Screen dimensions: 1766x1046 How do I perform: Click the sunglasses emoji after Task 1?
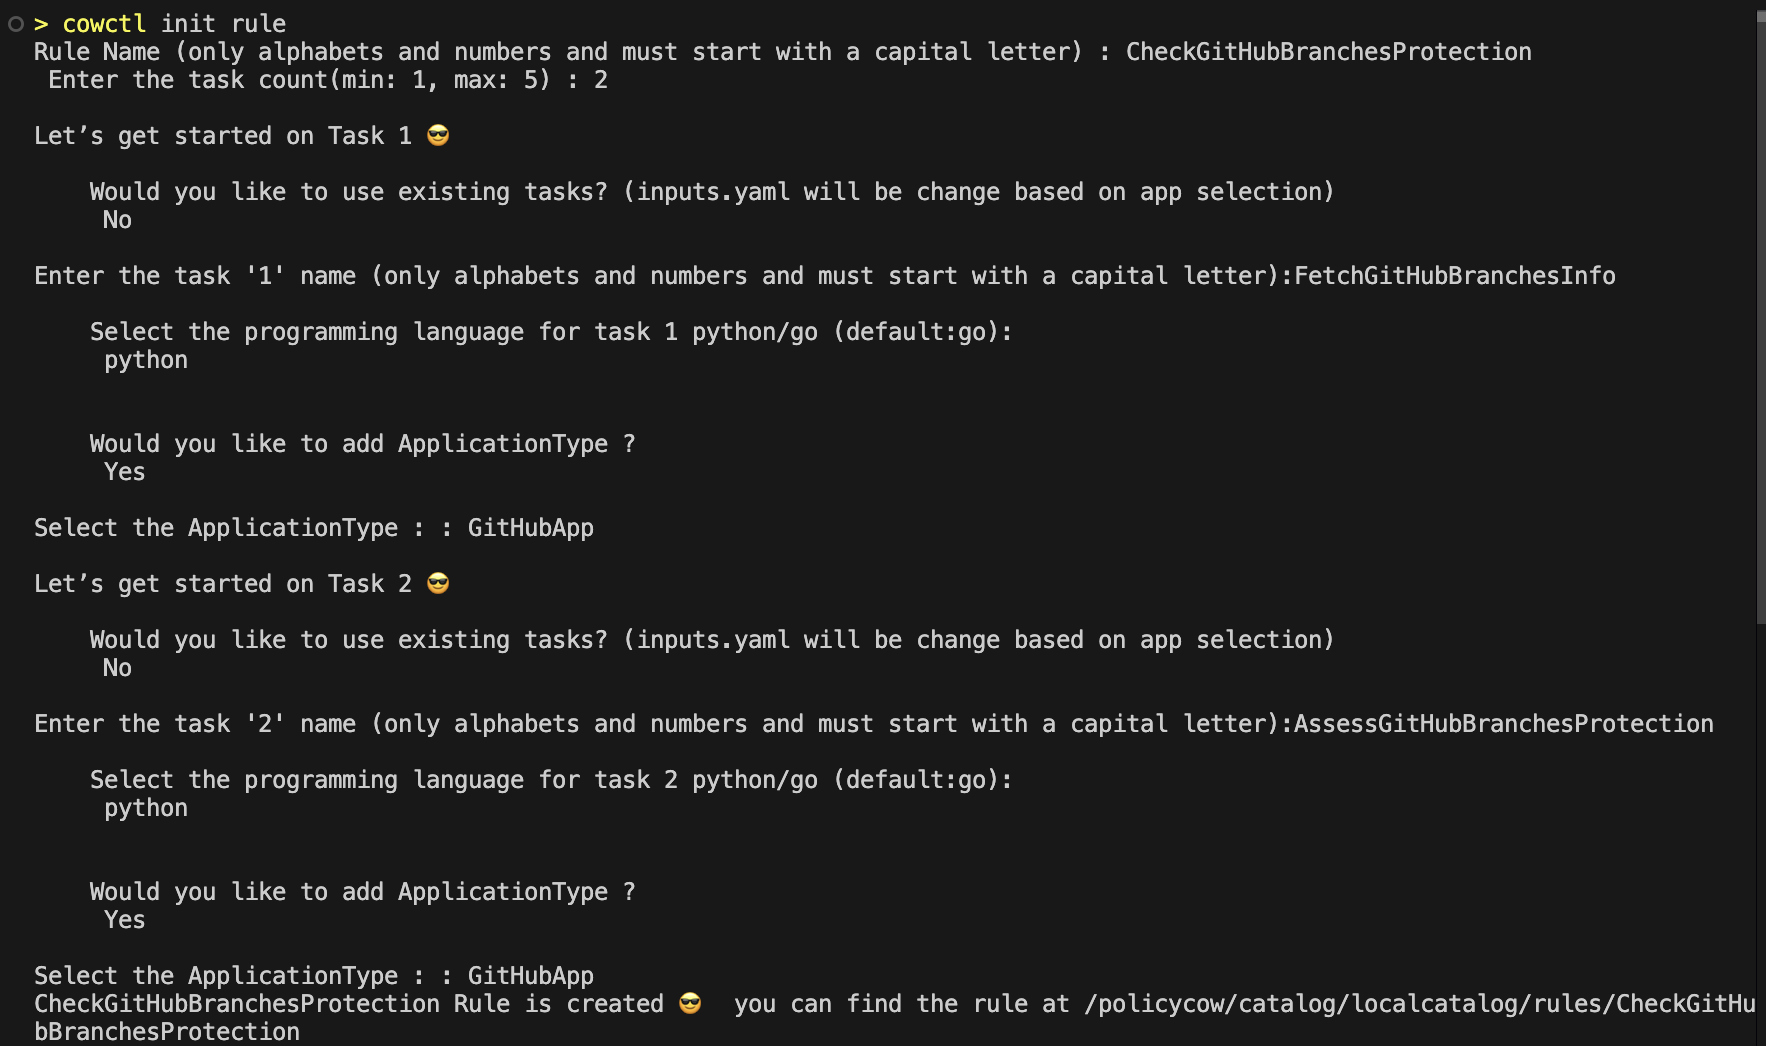(x=438, y=135)
